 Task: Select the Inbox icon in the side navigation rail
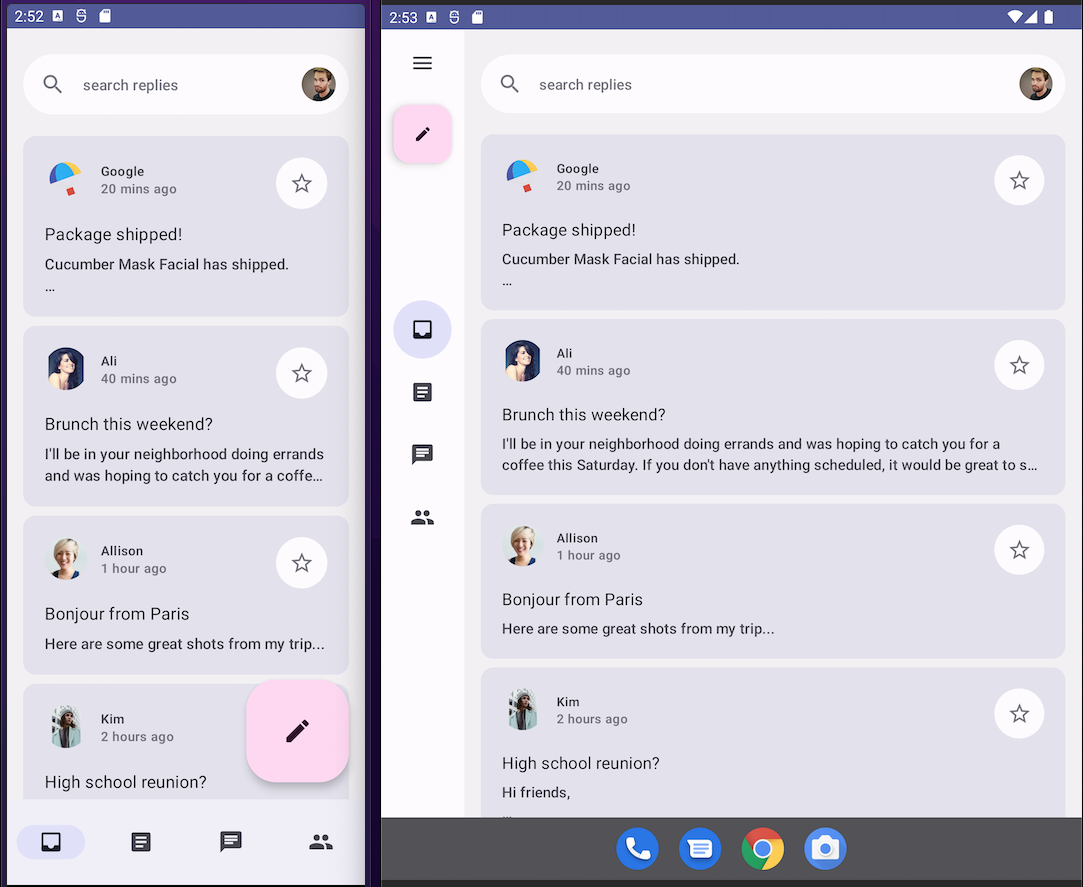click(422, 330)
